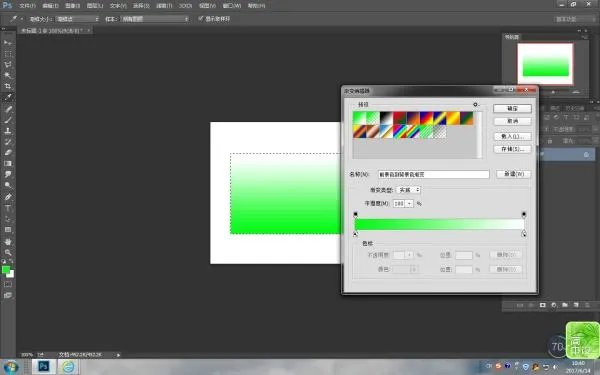Click the gradient name input field
Image resolution: width=600 pixels, height=375 pixels.
(434, 174)
